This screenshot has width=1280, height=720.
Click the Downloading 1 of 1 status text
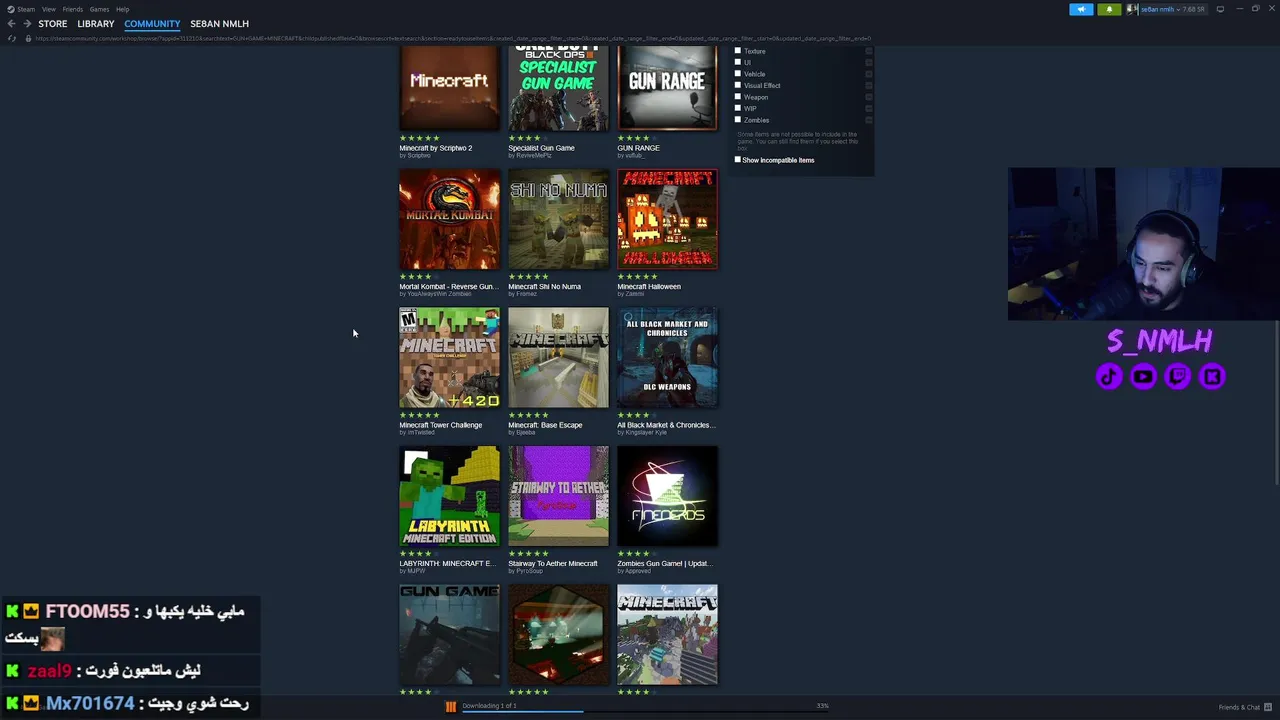(489, 706)
